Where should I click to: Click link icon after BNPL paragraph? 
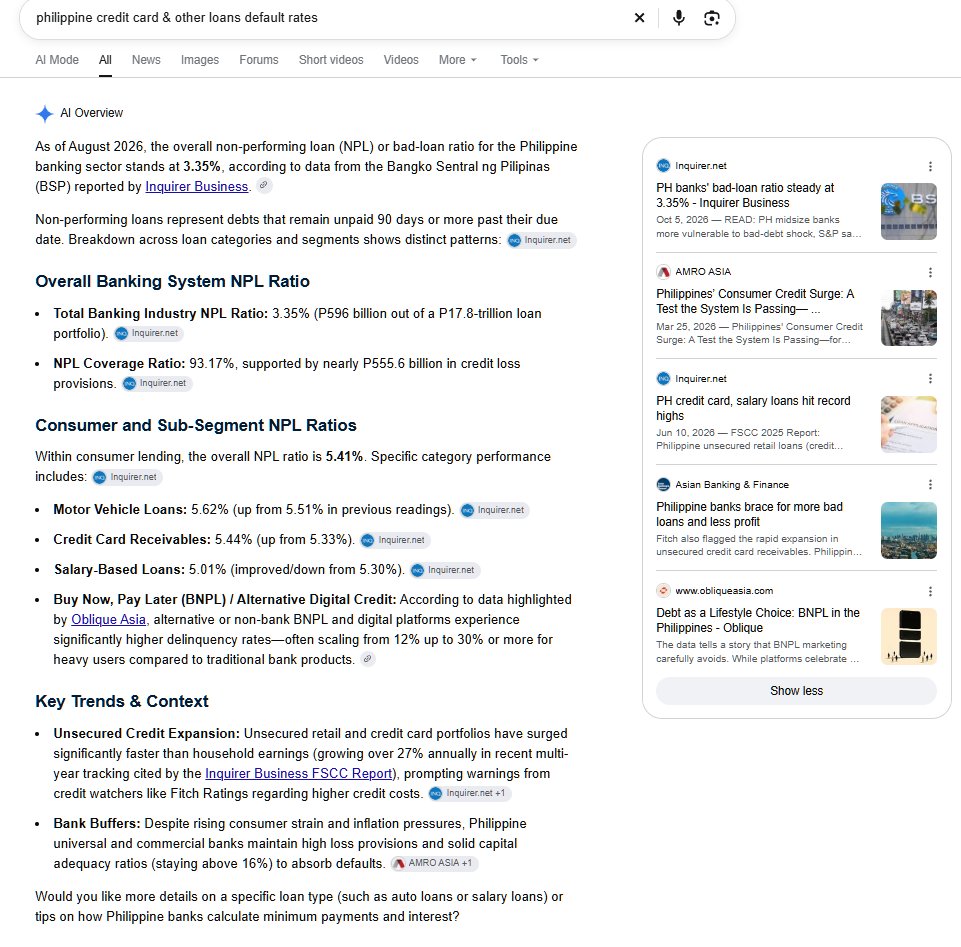[x=367, y=659]
